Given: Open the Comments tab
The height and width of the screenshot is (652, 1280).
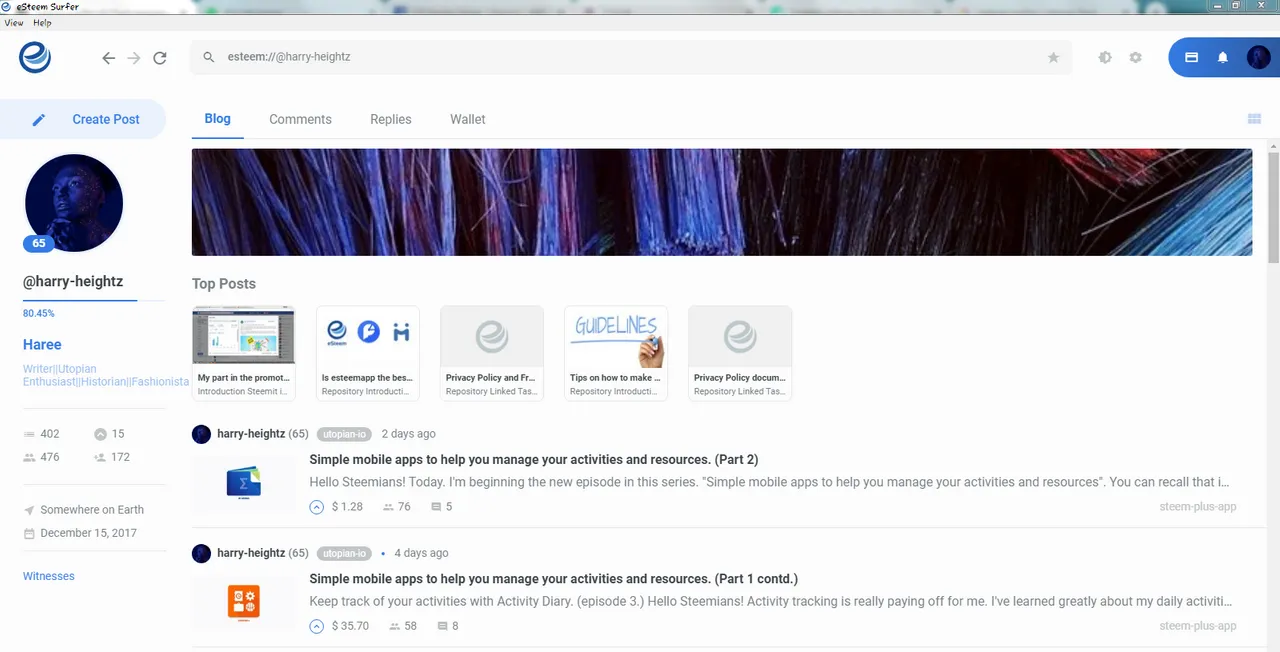Looking at the screenshot, I should tap(300, 119).
